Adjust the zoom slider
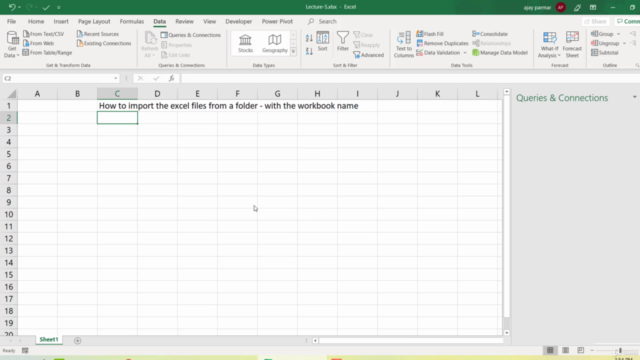This screenshot has width=640, height=360. pyautogui.click(x=620, y=350)
